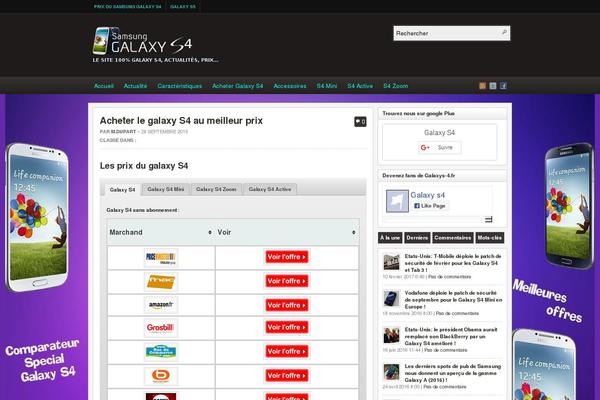
Task: Open the Twitter icon in the navbar
Action: coord(493,86)
